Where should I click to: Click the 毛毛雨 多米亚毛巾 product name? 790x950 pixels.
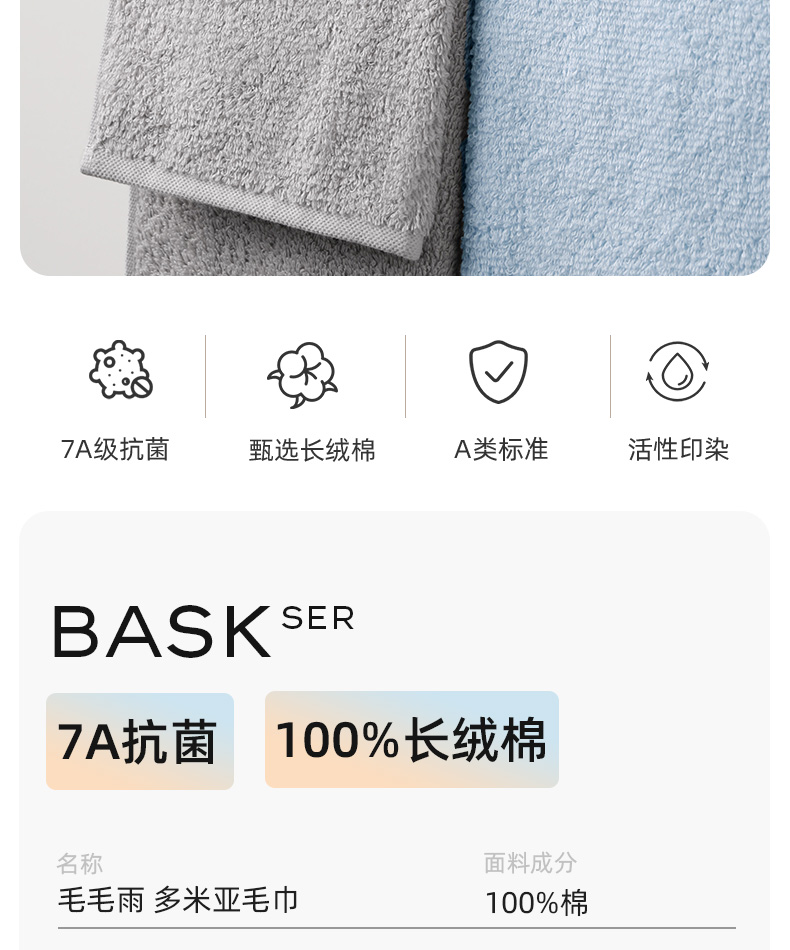[178, 900]
